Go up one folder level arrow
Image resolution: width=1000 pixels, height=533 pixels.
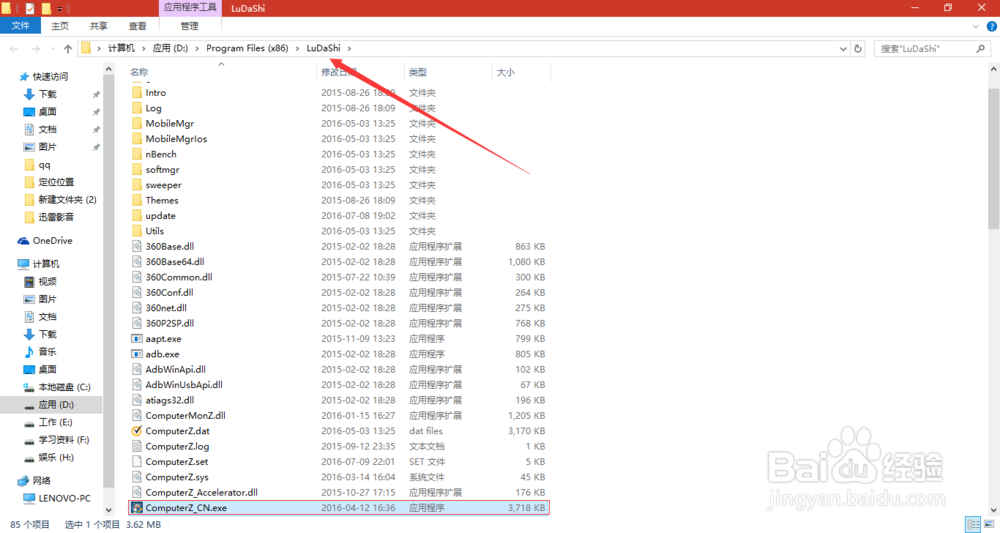68,48
